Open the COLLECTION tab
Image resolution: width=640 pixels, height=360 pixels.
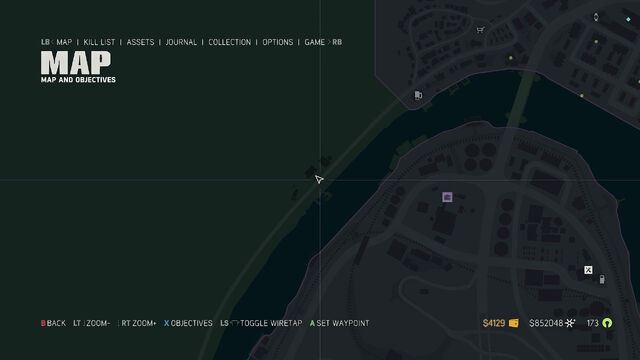[x=230, y=42]
